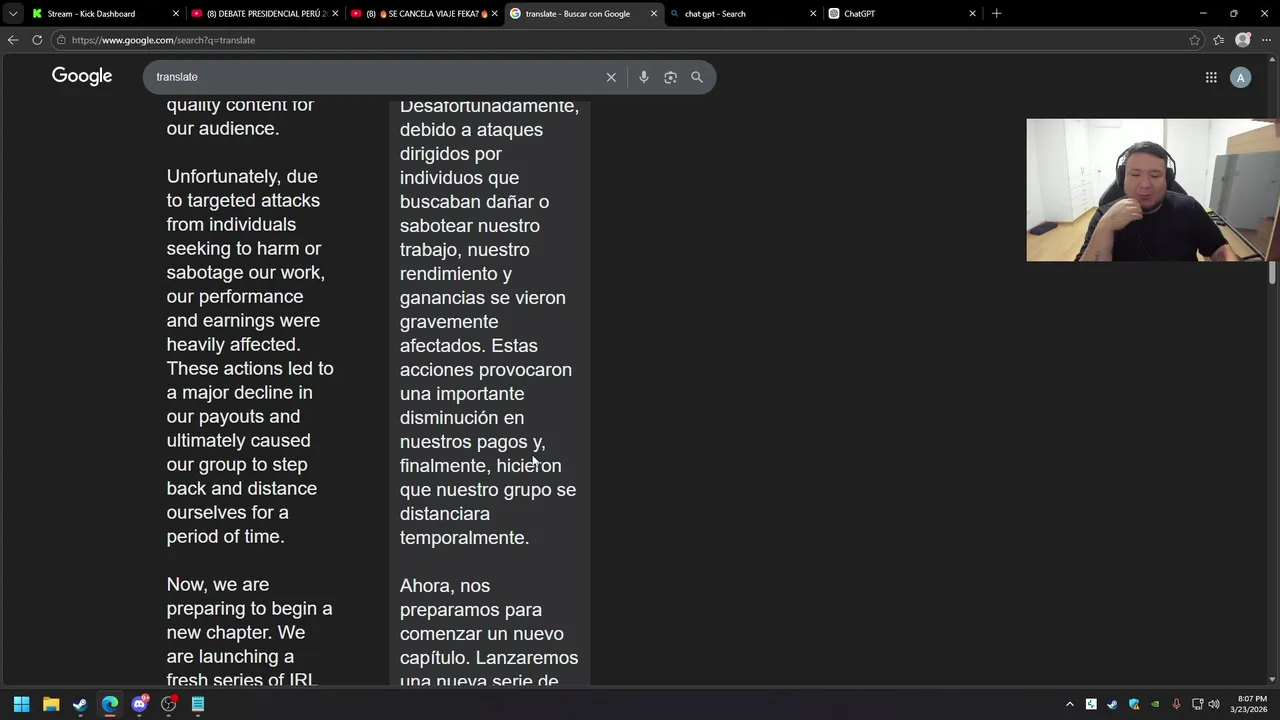The height and width of the screenshot is (720, 1280).
Task: Open the browser profile icon
Action: [1243, 40]
